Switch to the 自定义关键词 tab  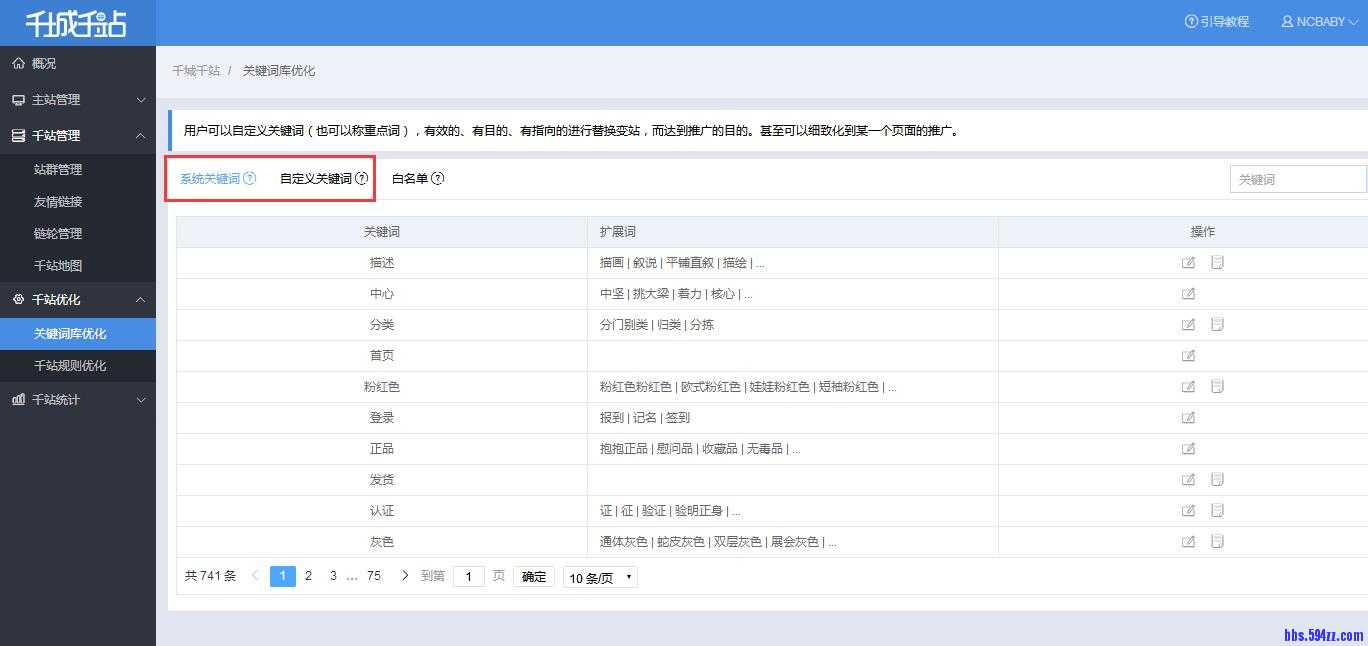315,178
